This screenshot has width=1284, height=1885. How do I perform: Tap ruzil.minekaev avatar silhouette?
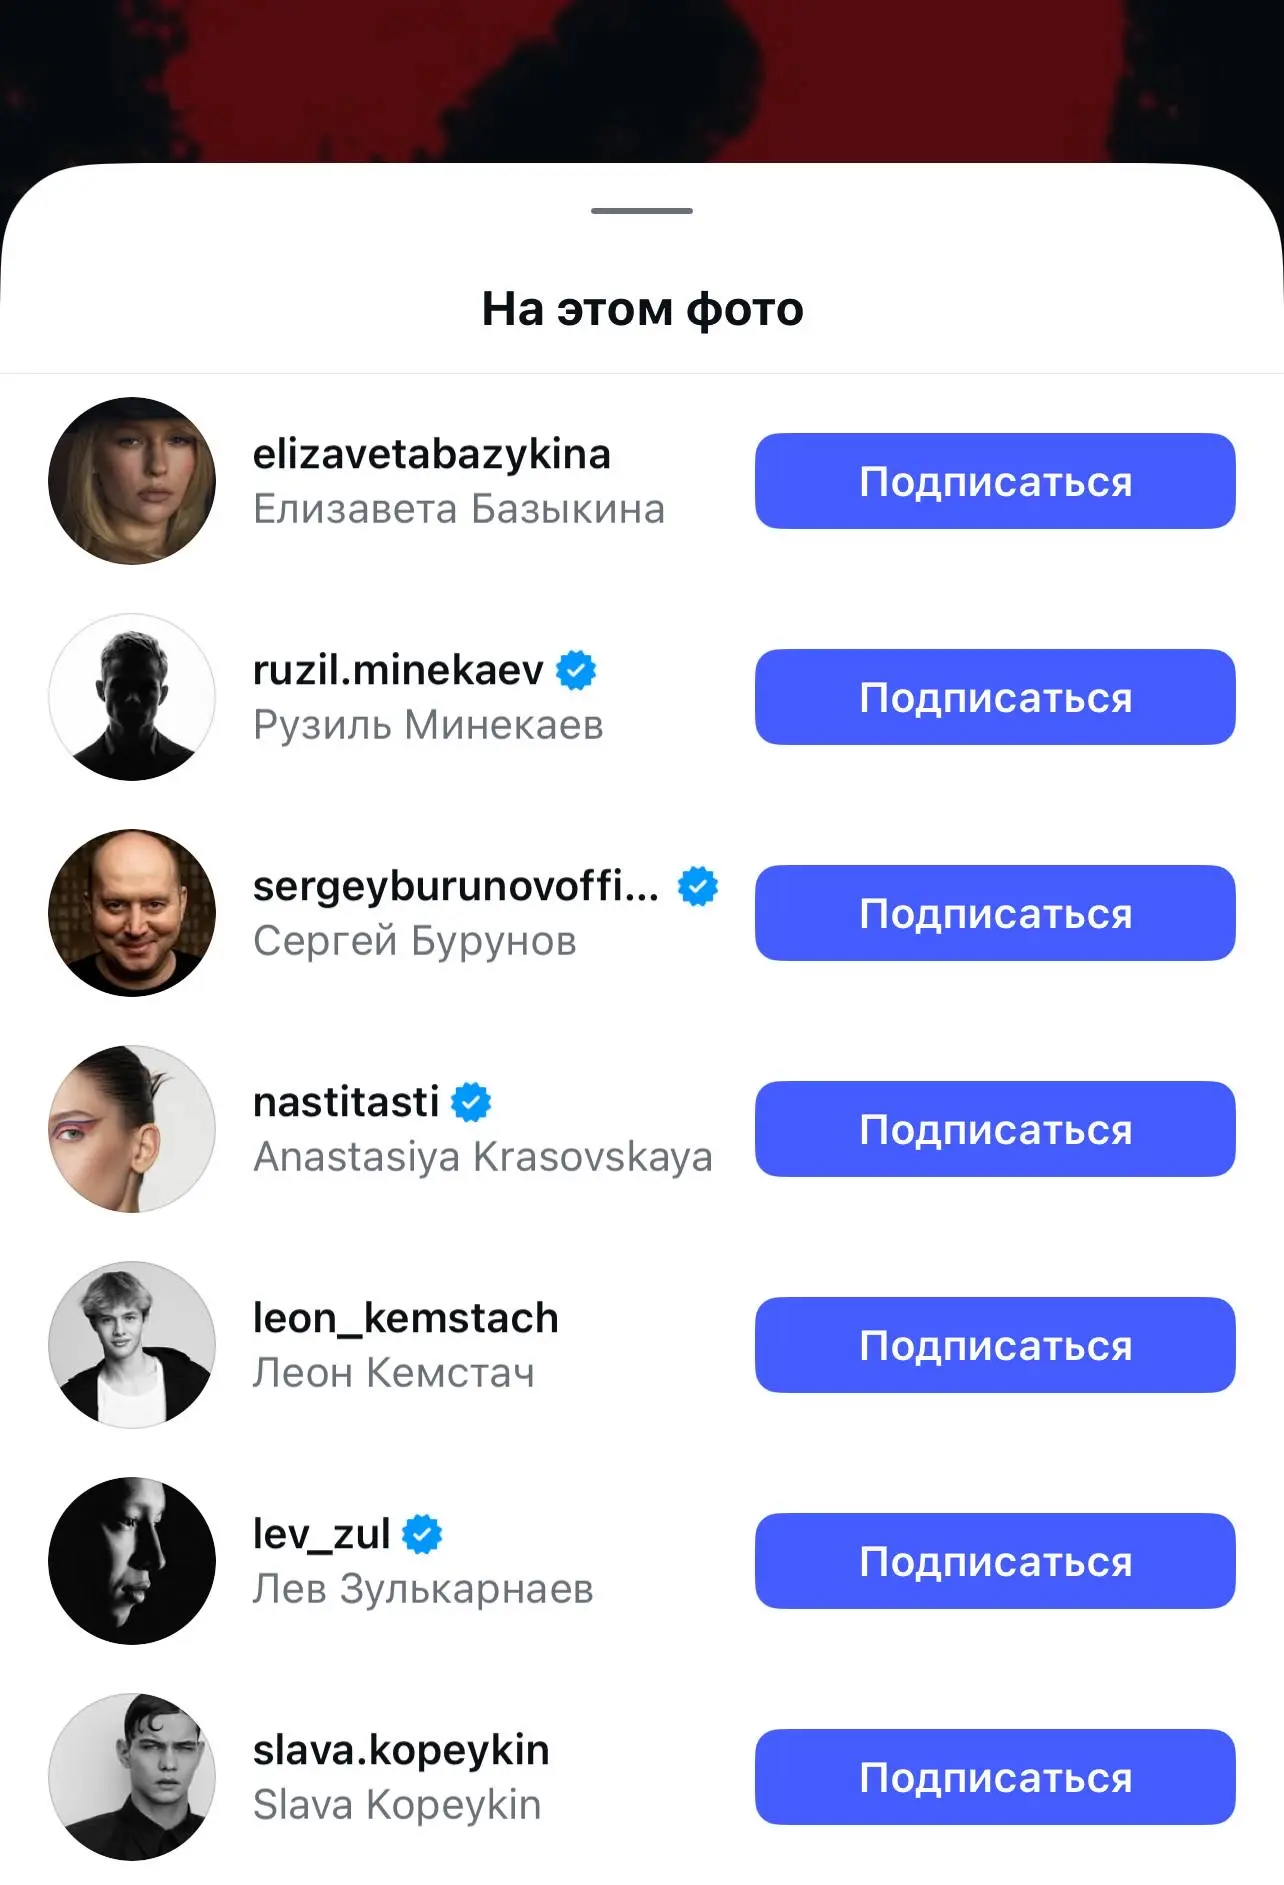132,697
